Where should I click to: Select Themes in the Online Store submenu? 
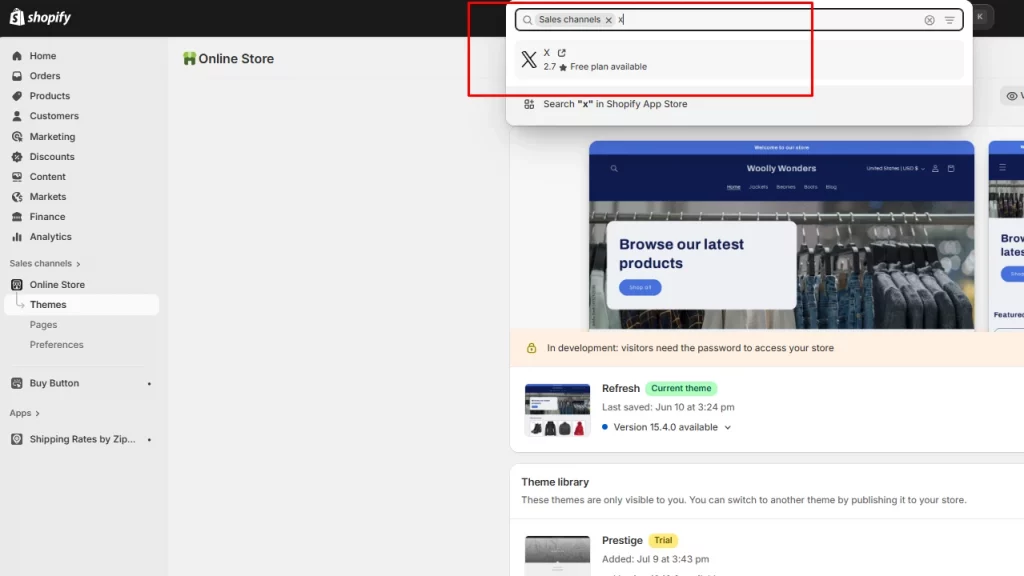tap(48, 305)
